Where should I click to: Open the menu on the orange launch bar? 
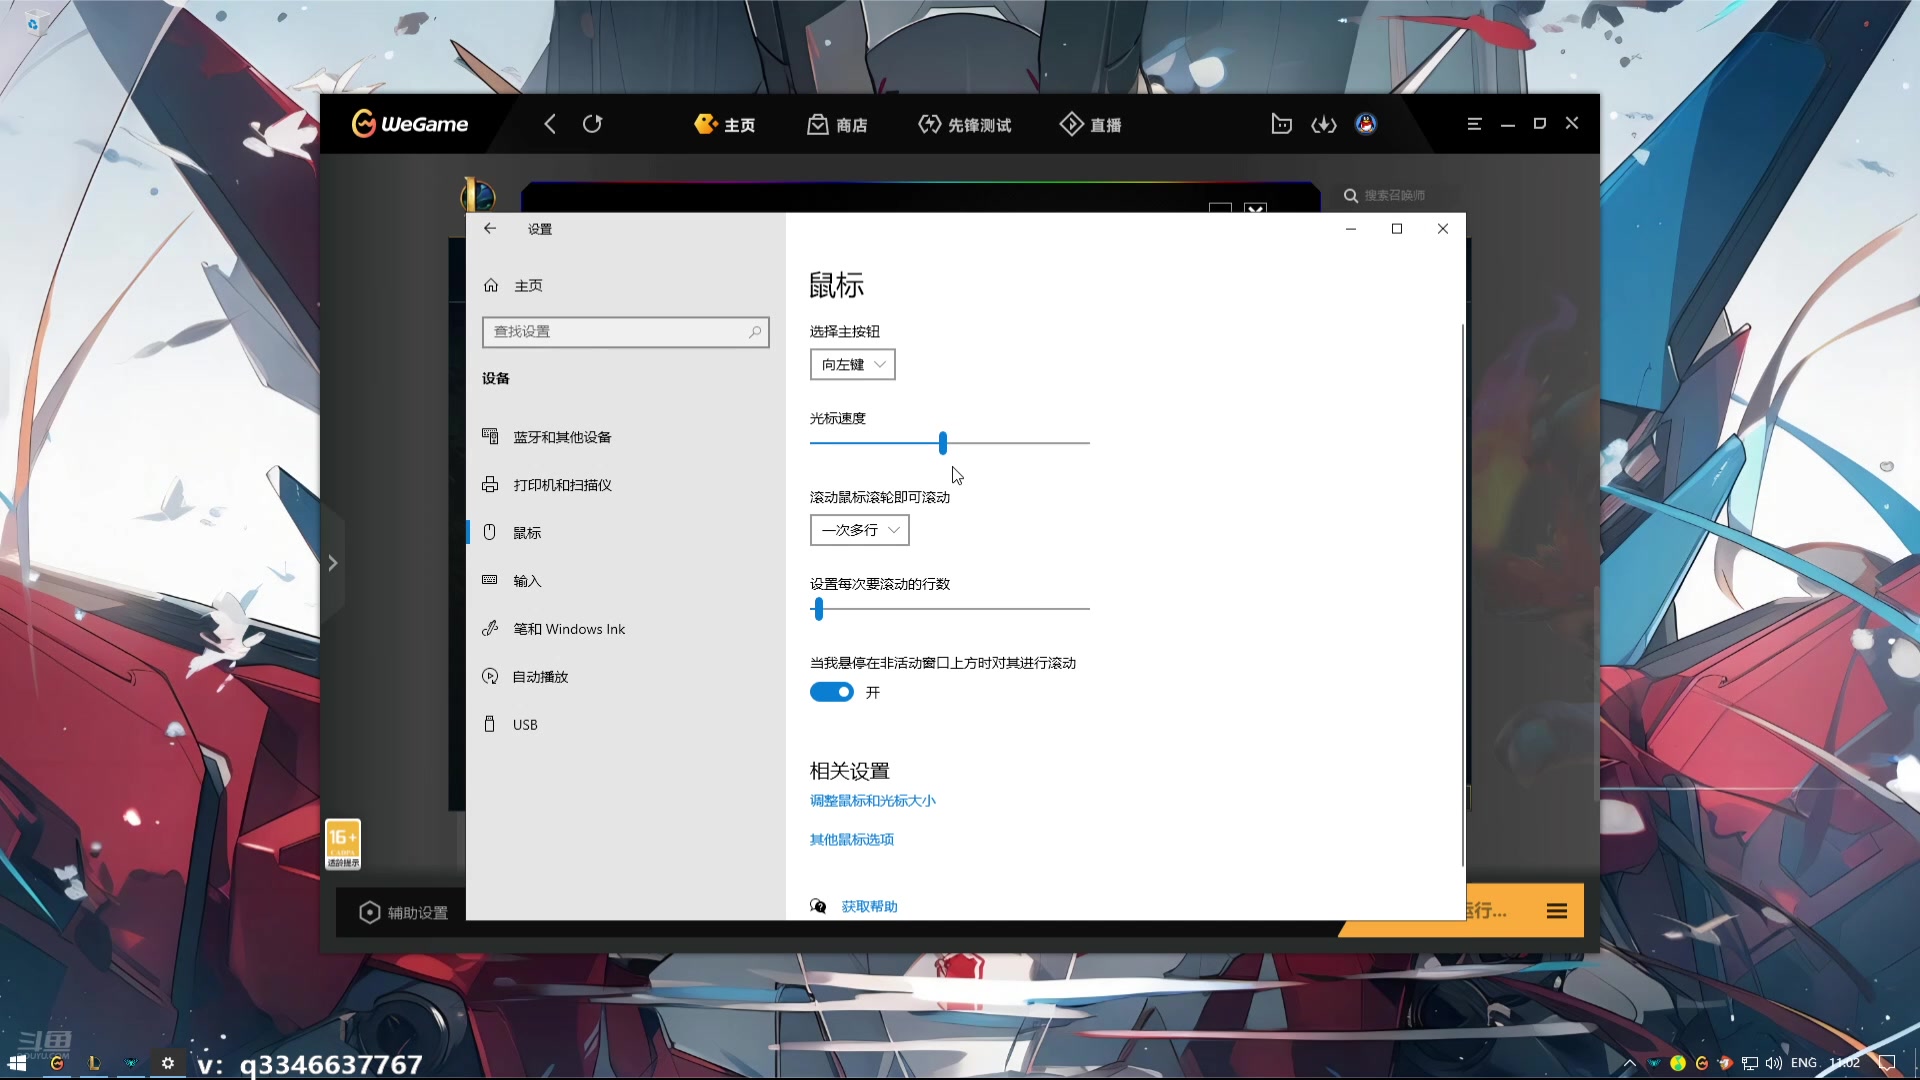[x=1557, y=911]
